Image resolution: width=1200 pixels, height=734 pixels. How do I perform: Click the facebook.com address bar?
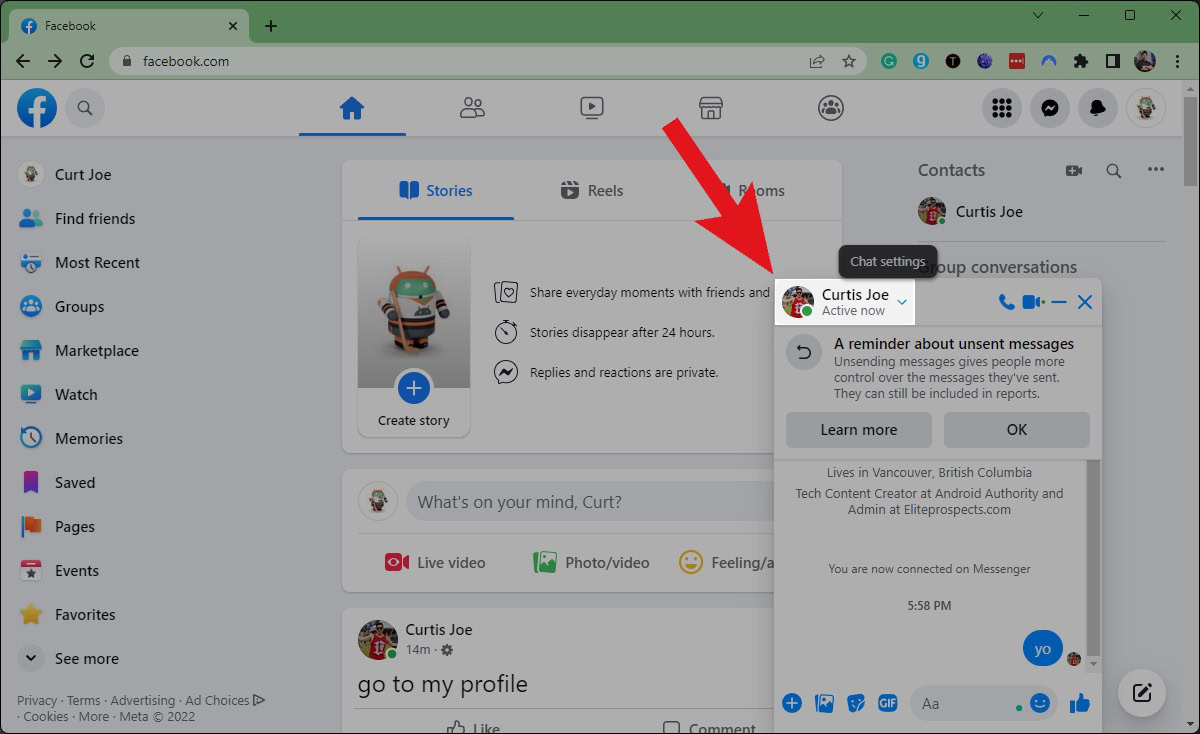(486, 61)
